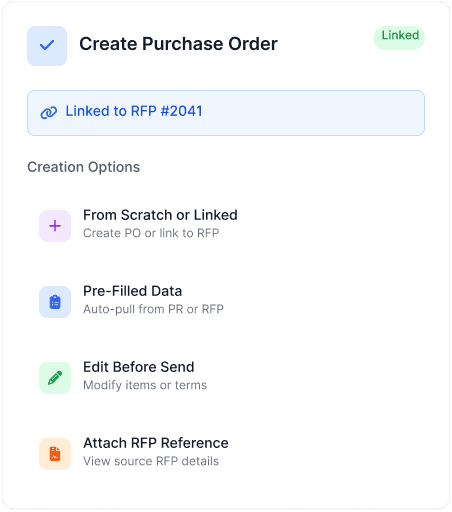Select the Pre-Filled Data option
This screenshot has width=452, height=512.
tap(226, 302)
